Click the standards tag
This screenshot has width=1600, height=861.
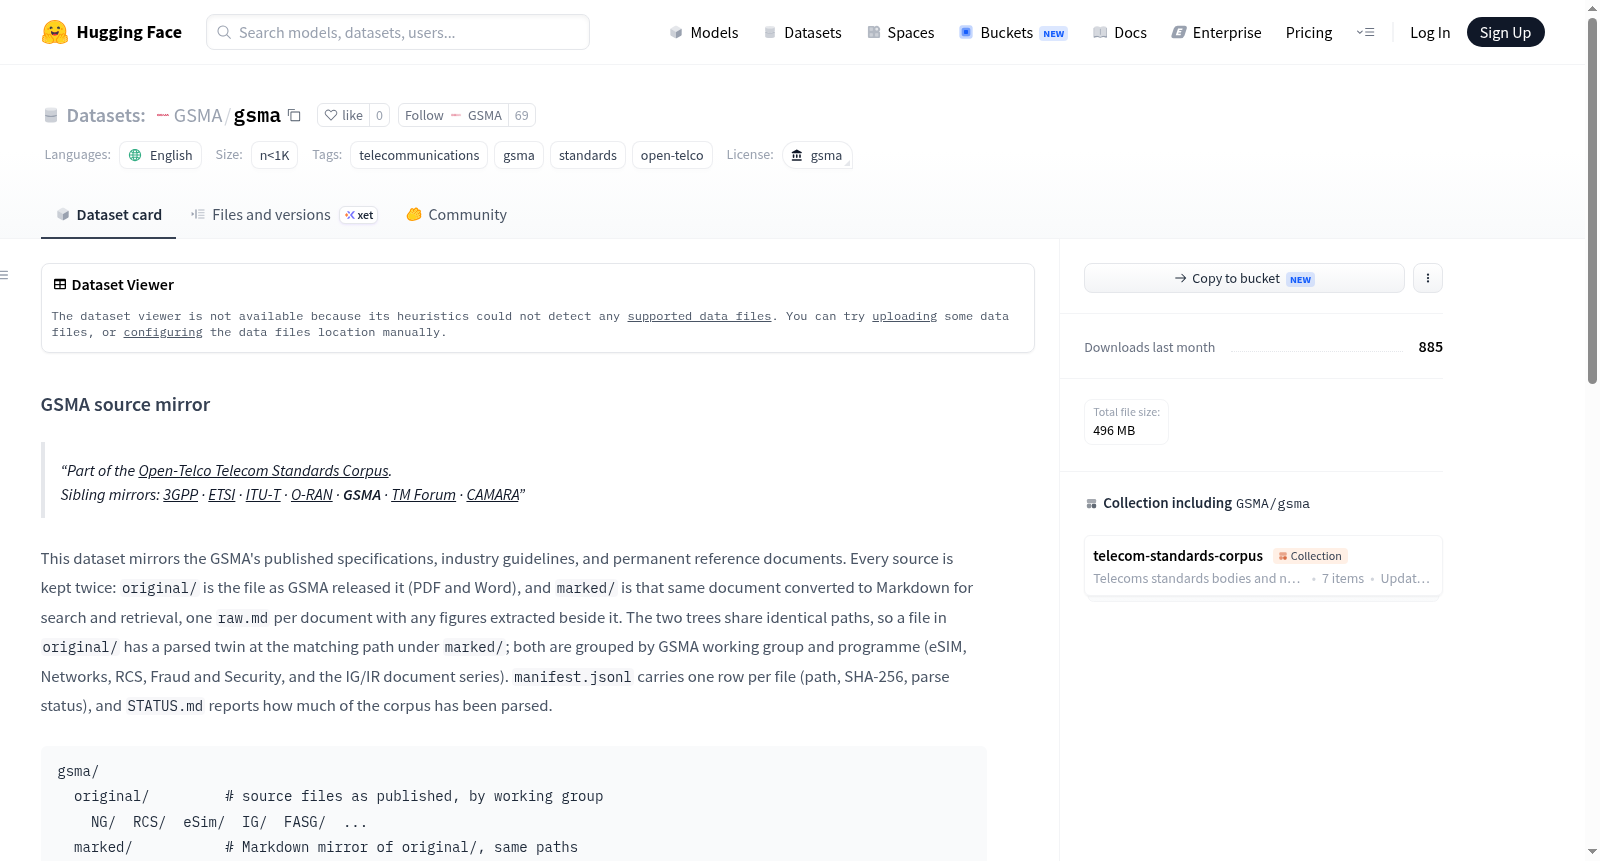[588, 155]
